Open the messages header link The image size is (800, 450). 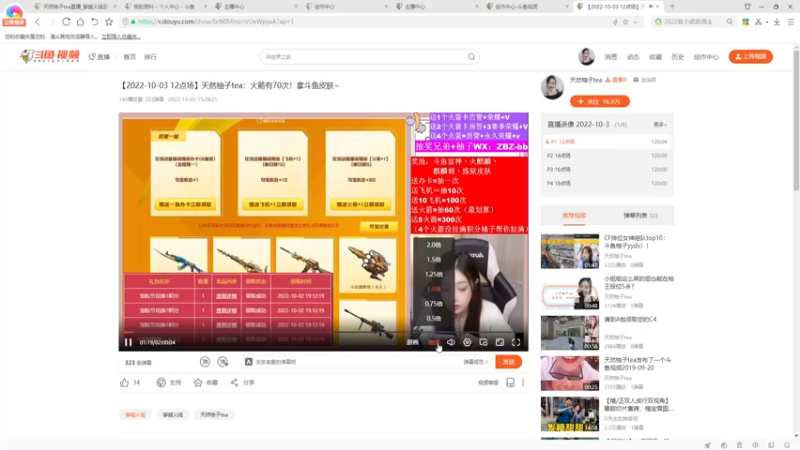pos(611,57)
